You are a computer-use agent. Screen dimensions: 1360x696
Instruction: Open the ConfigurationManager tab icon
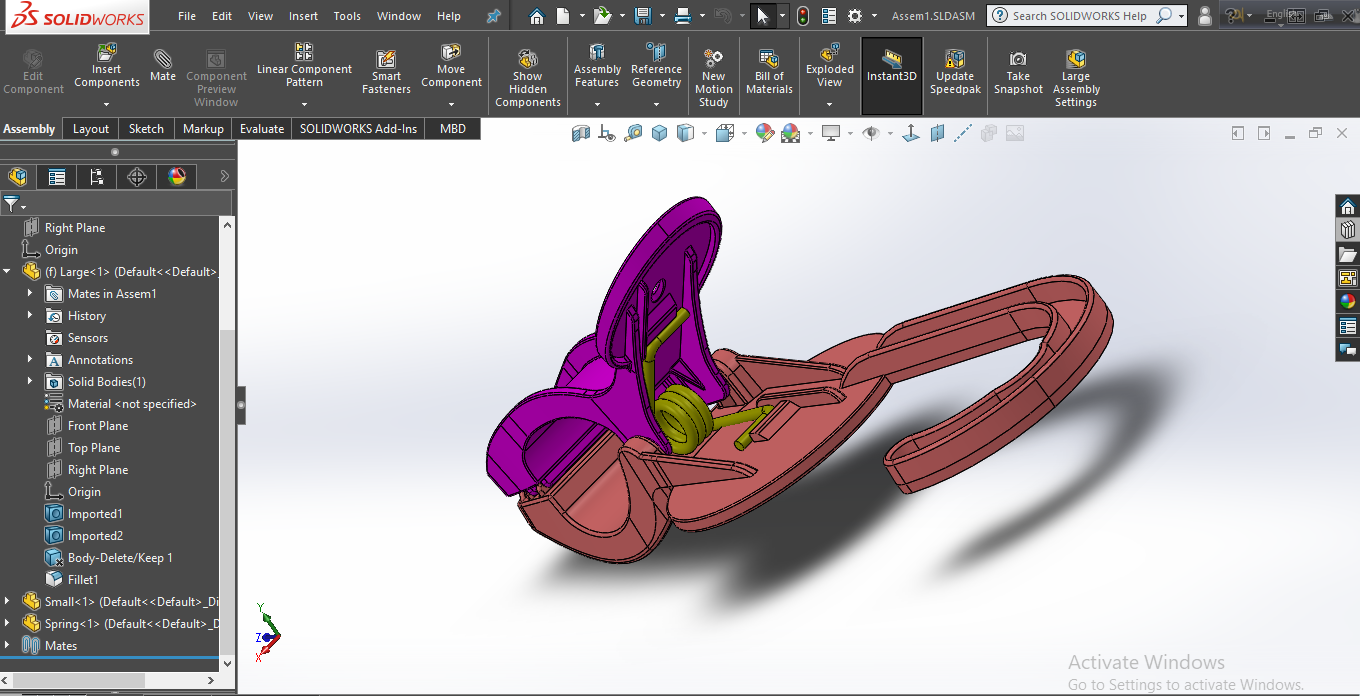[97, 177]
